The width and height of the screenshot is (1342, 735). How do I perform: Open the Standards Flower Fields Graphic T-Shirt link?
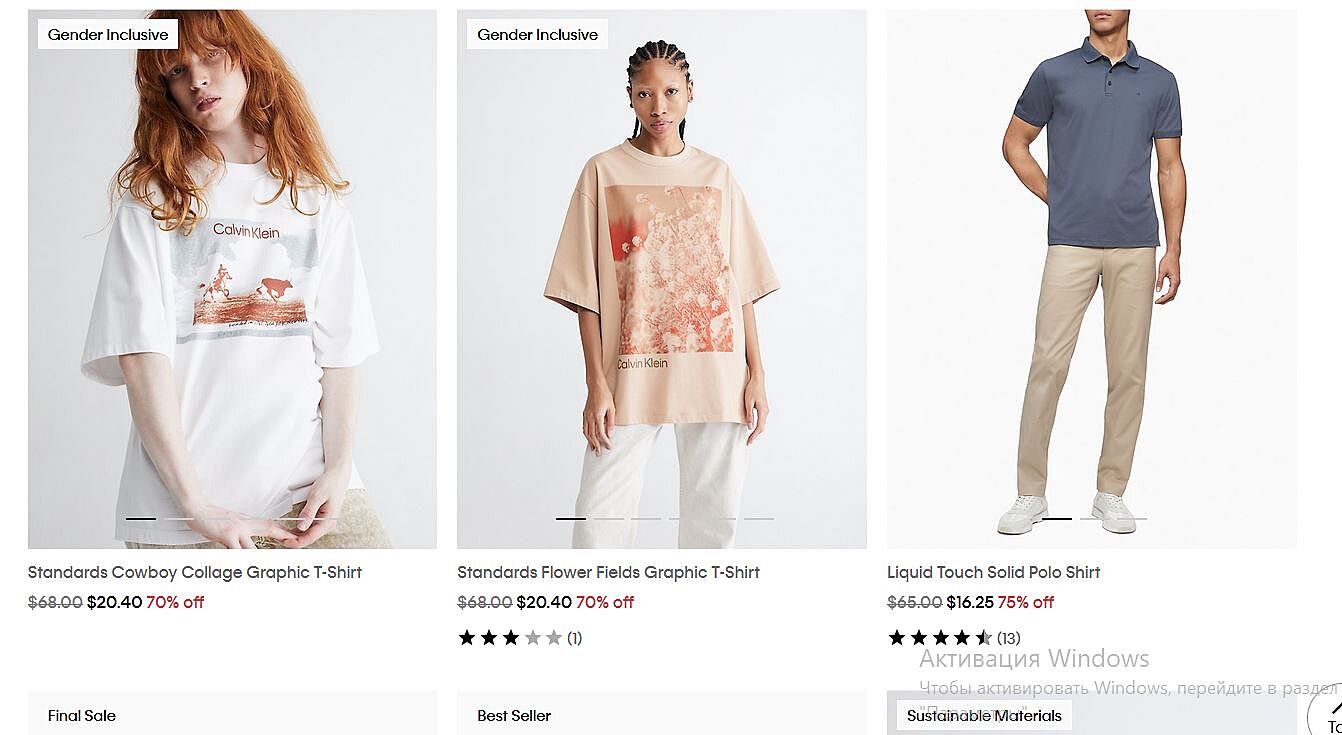click(608, 572)
